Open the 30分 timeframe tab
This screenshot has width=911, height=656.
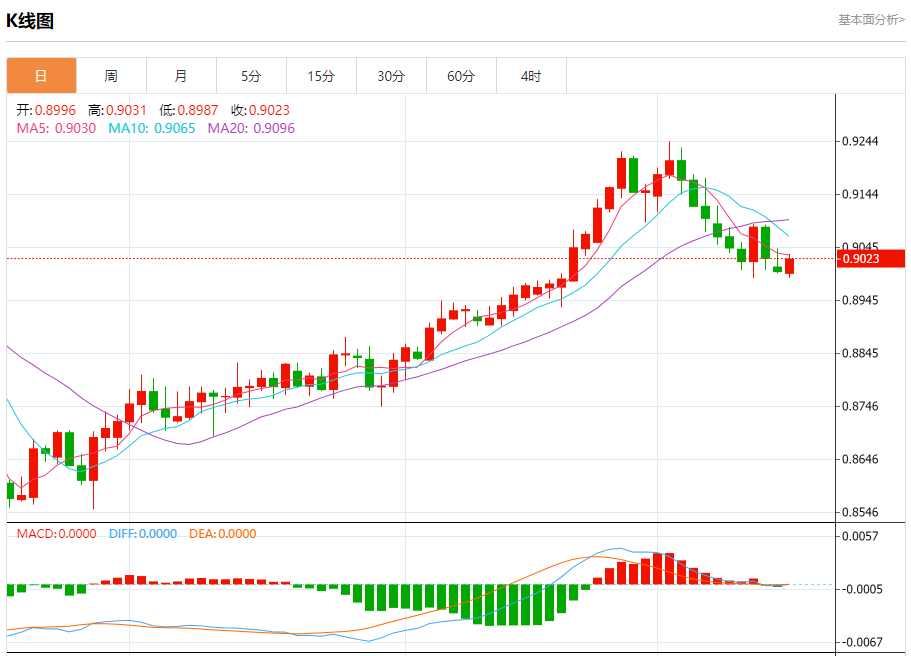(x=392, y=76)
